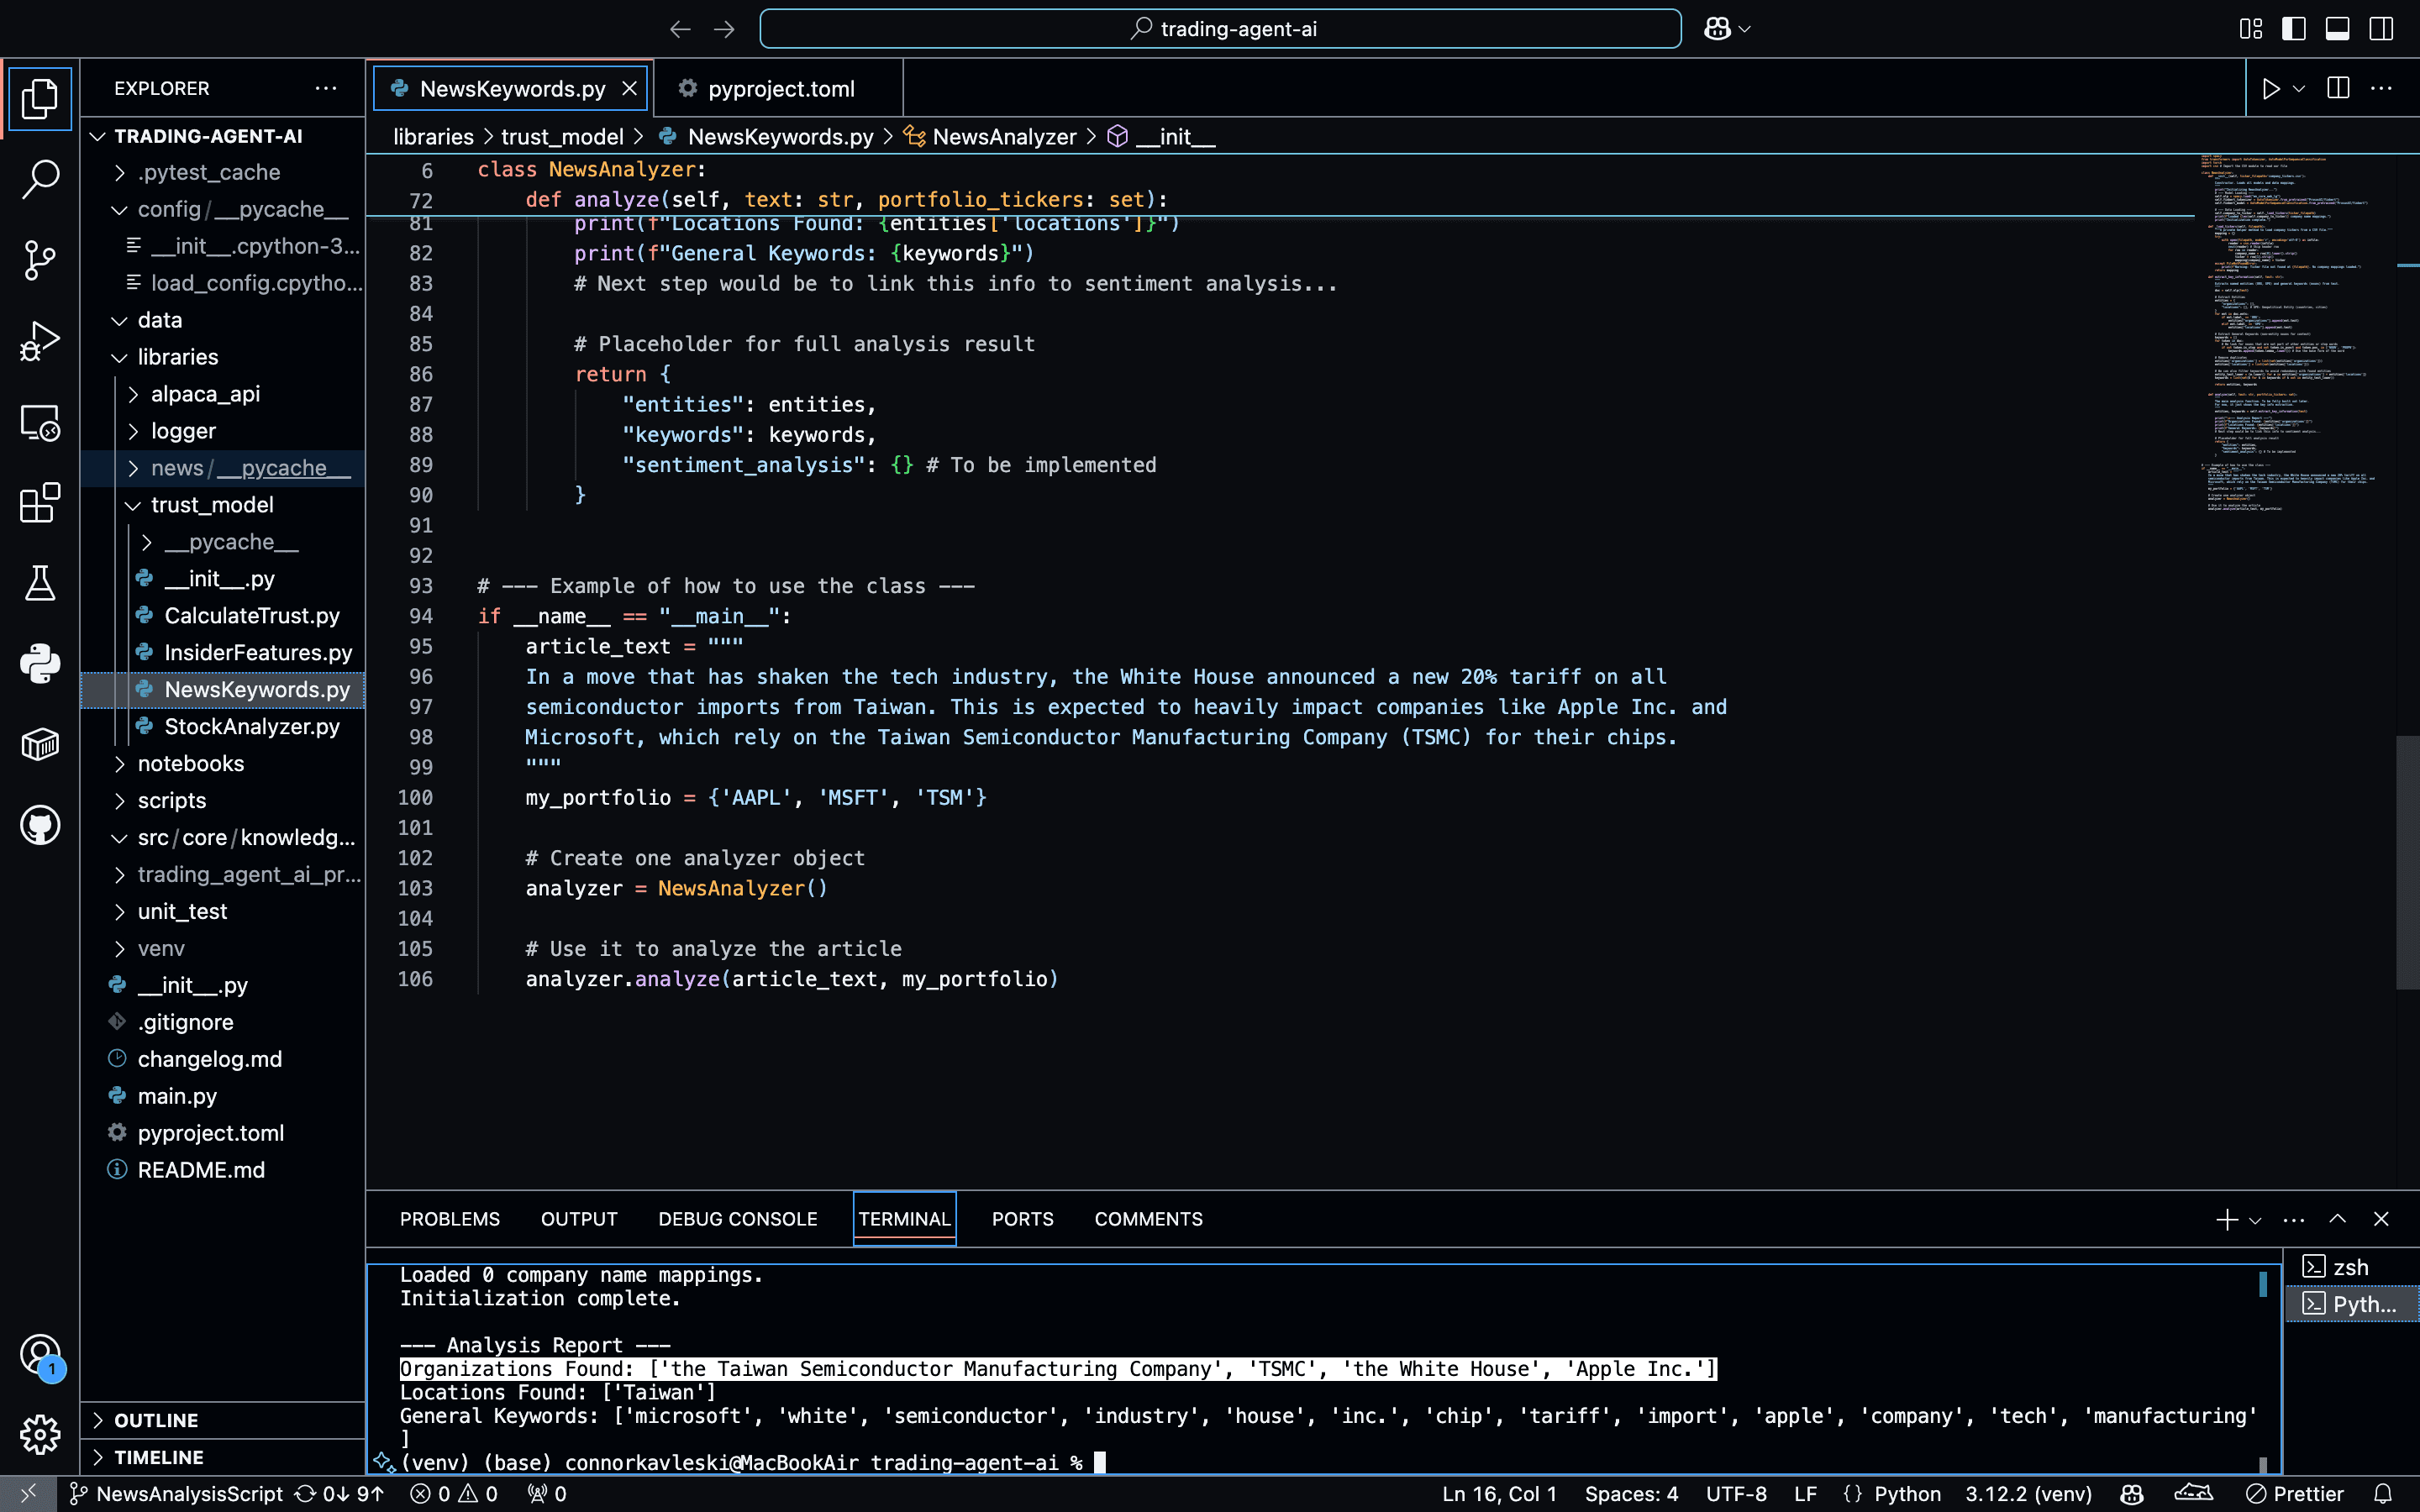2420x1512 pixels.
Task: Toggle the bottom panel visibility
Action: 2337,29
